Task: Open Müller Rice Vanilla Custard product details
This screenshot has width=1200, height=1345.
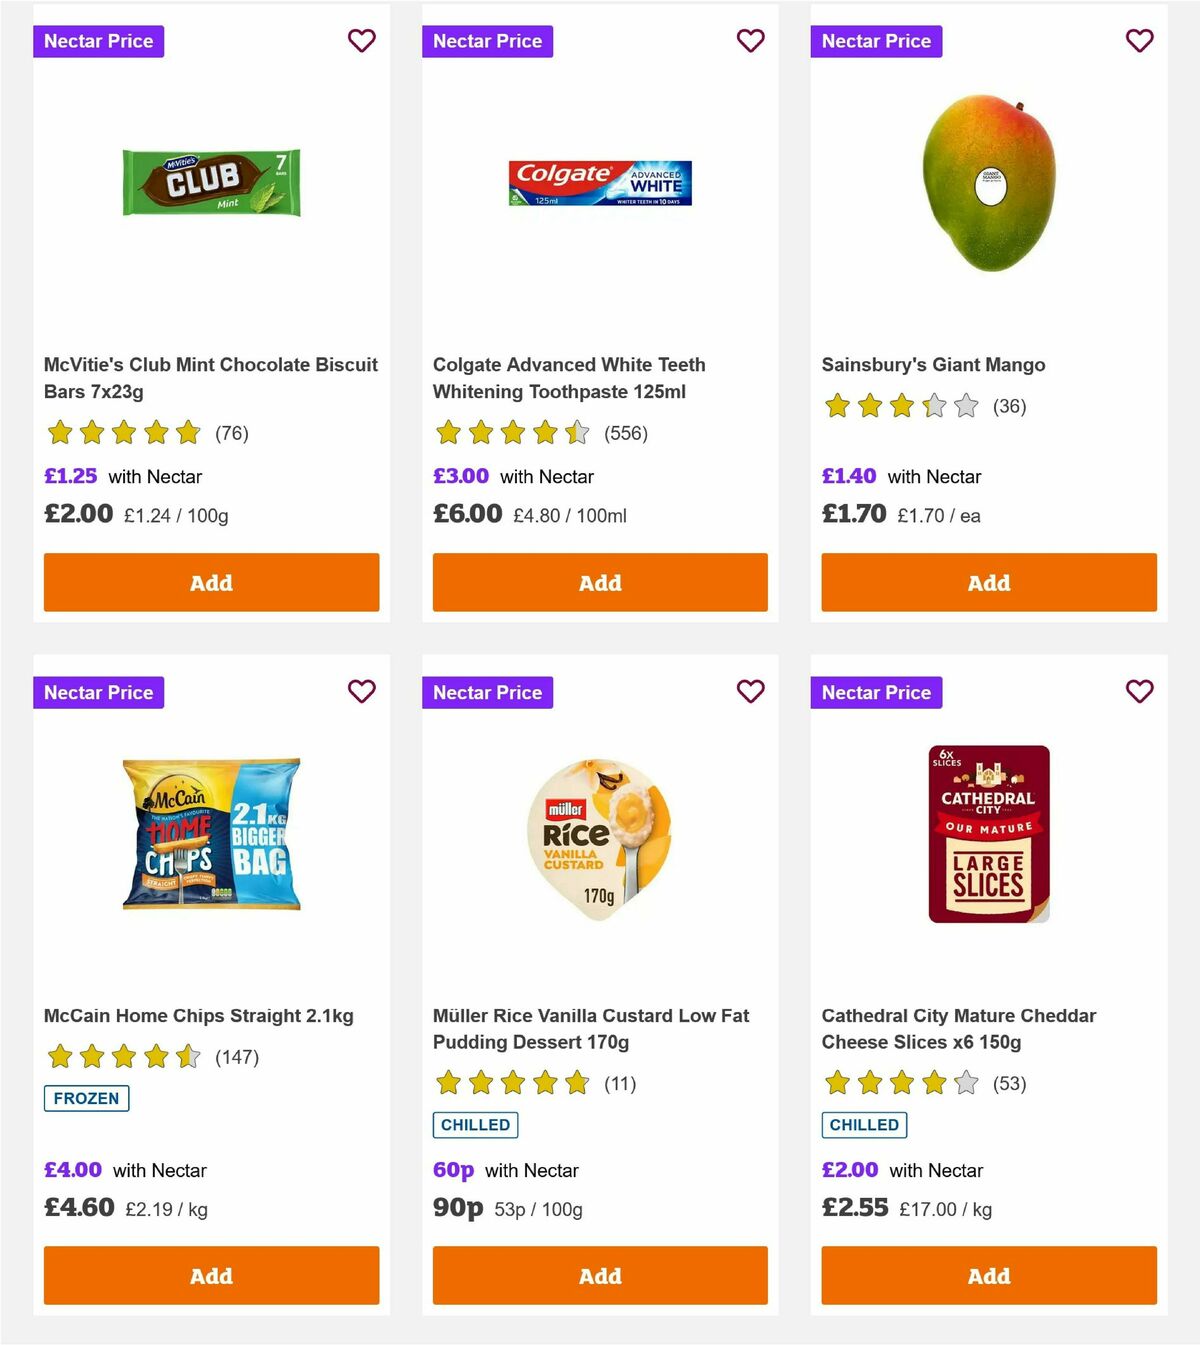Action: tap(590, 1028)
